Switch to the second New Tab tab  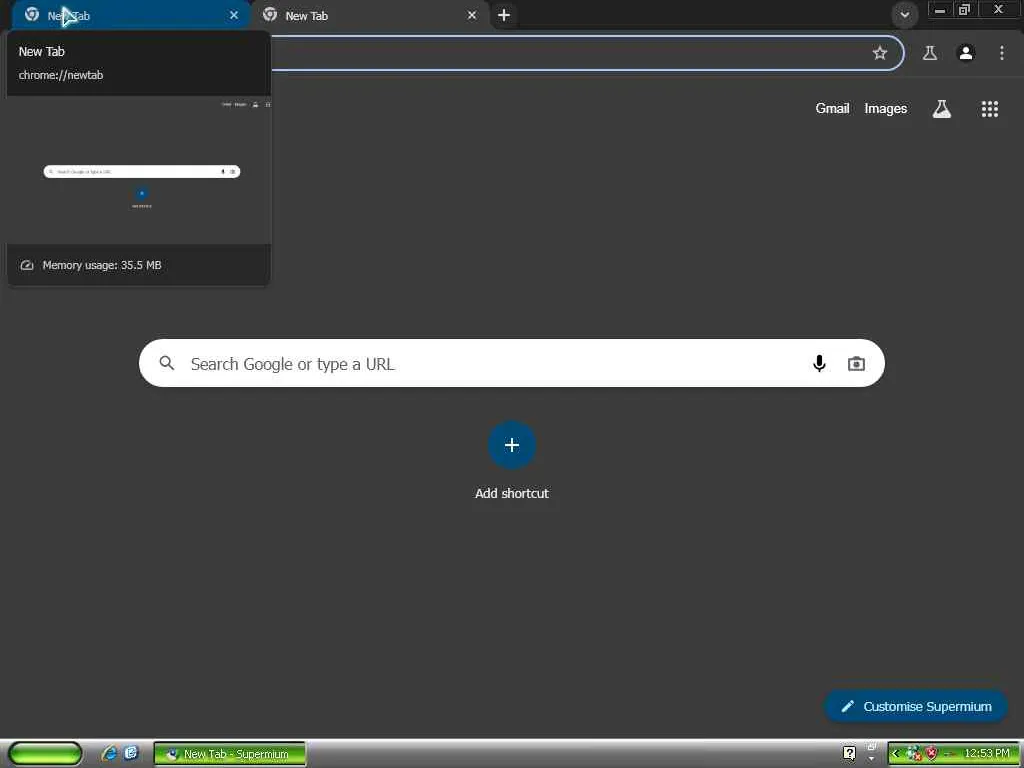click(371, 15)
